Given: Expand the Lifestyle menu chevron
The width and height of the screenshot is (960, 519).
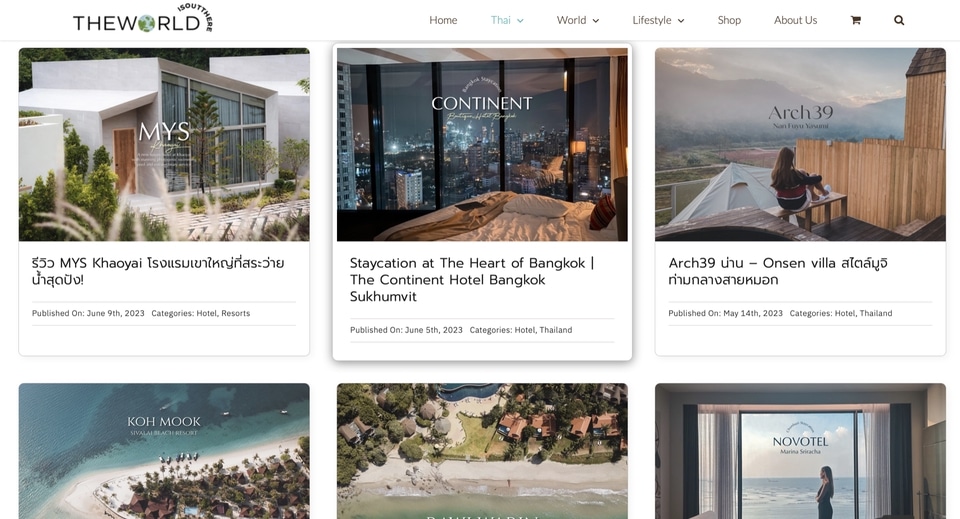Looking at the screenshot, I should (x=681, y=21).
